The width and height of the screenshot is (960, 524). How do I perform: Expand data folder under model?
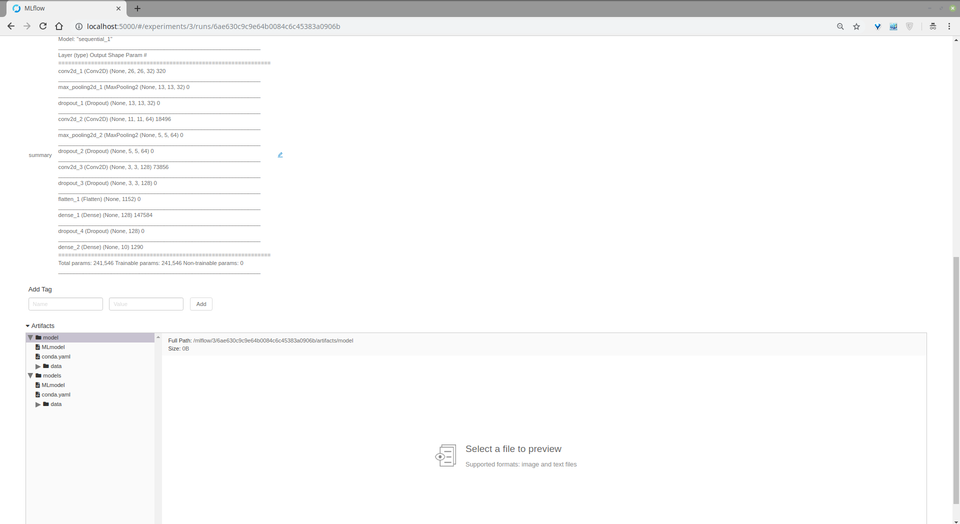[38, 366]
